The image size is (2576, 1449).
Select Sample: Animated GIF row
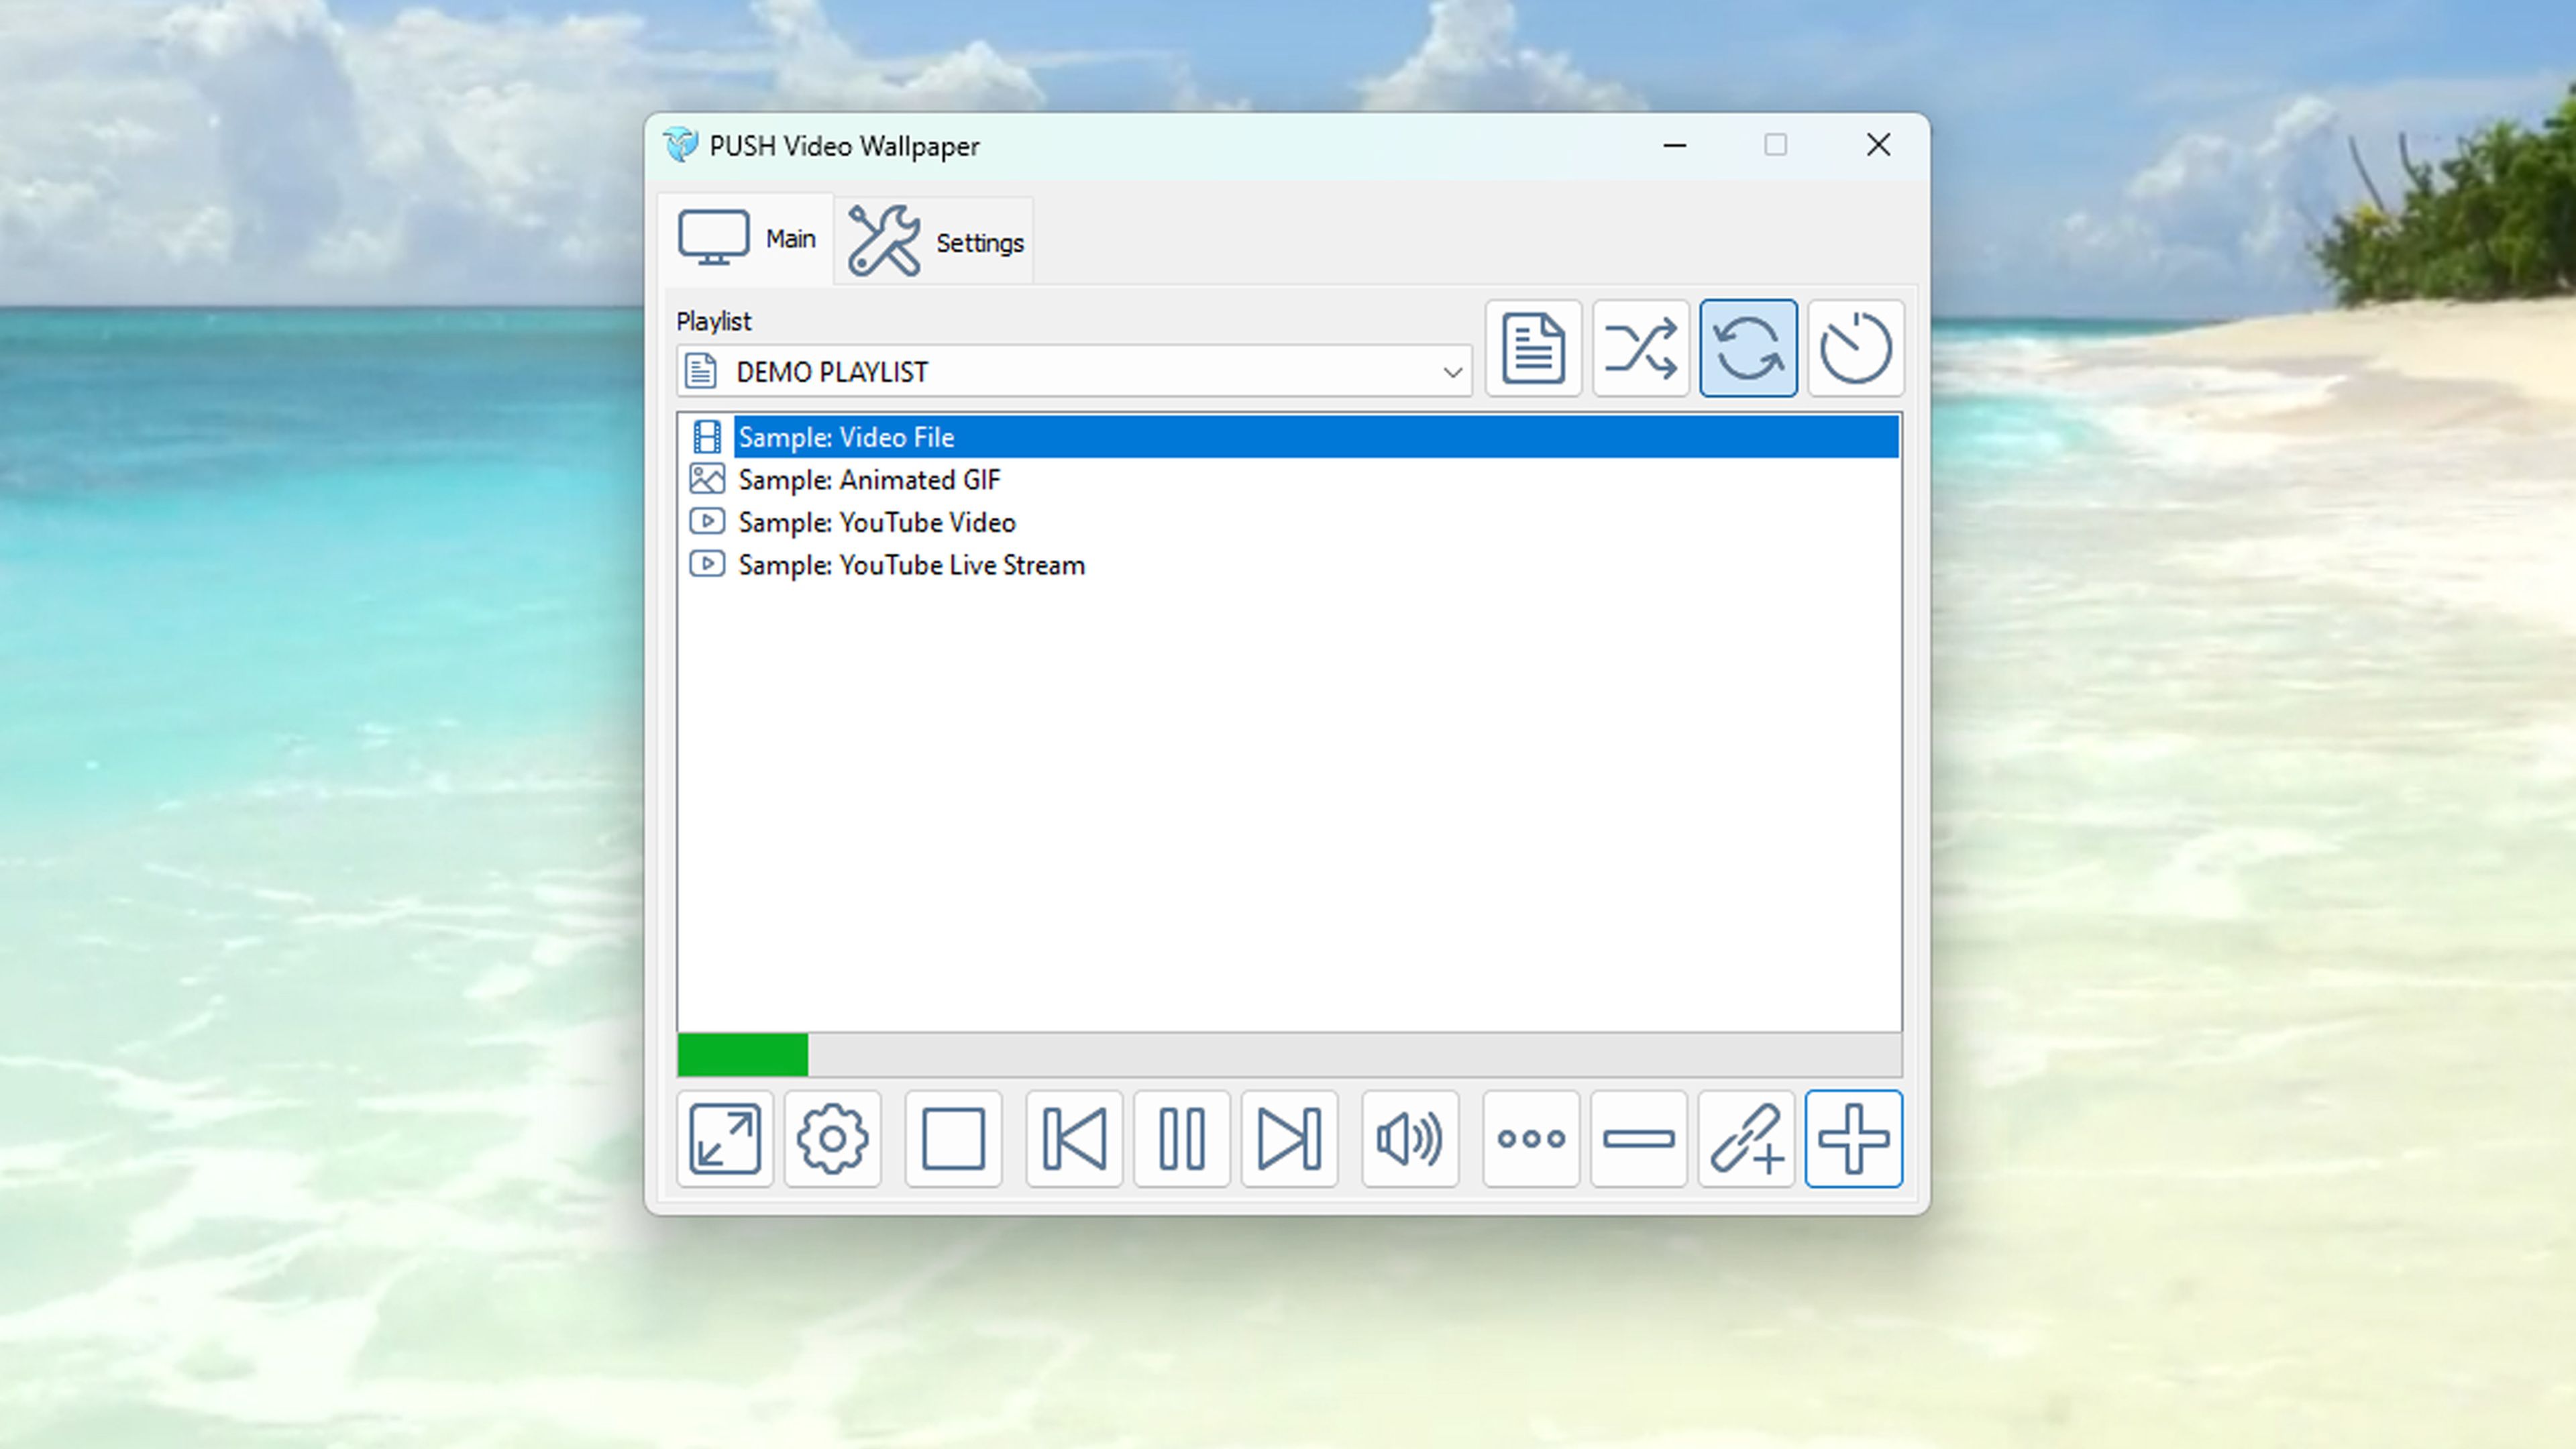(x=1289, y=480)
